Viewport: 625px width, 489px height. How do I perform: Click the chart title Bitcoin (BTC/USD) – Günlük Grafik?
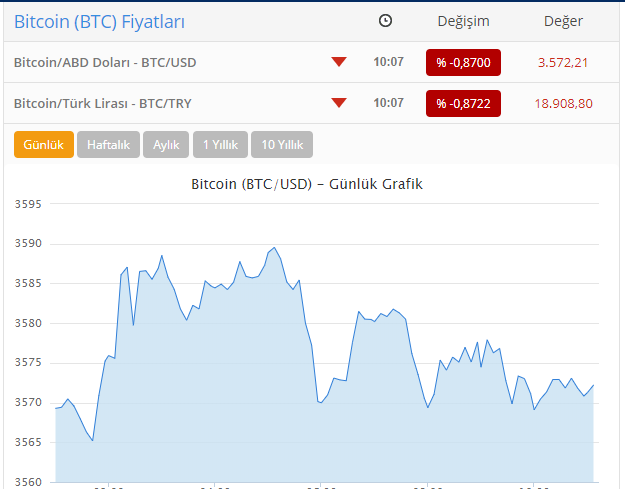307,184
